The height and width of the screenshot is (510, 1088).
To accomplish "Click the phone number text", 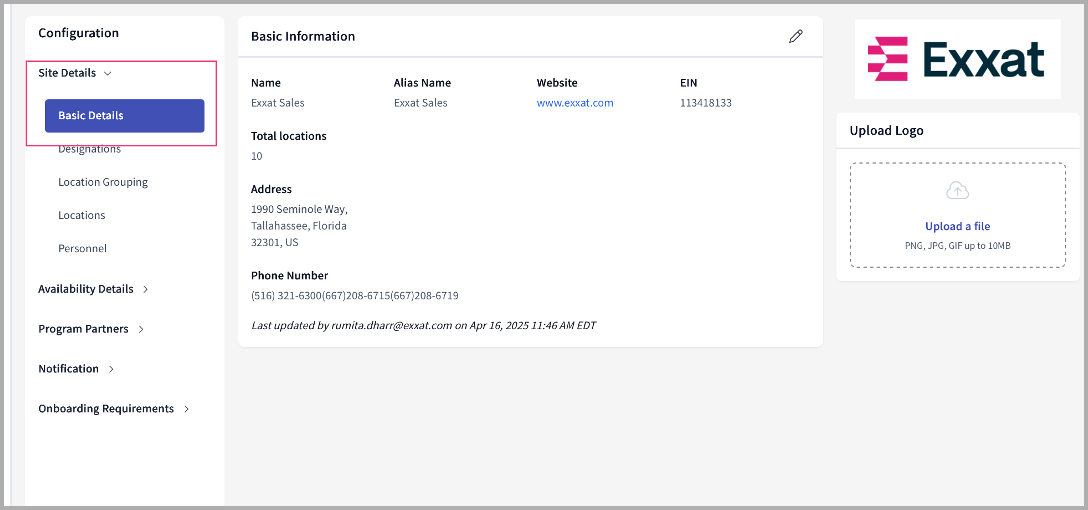I will (x=354, y=296).
